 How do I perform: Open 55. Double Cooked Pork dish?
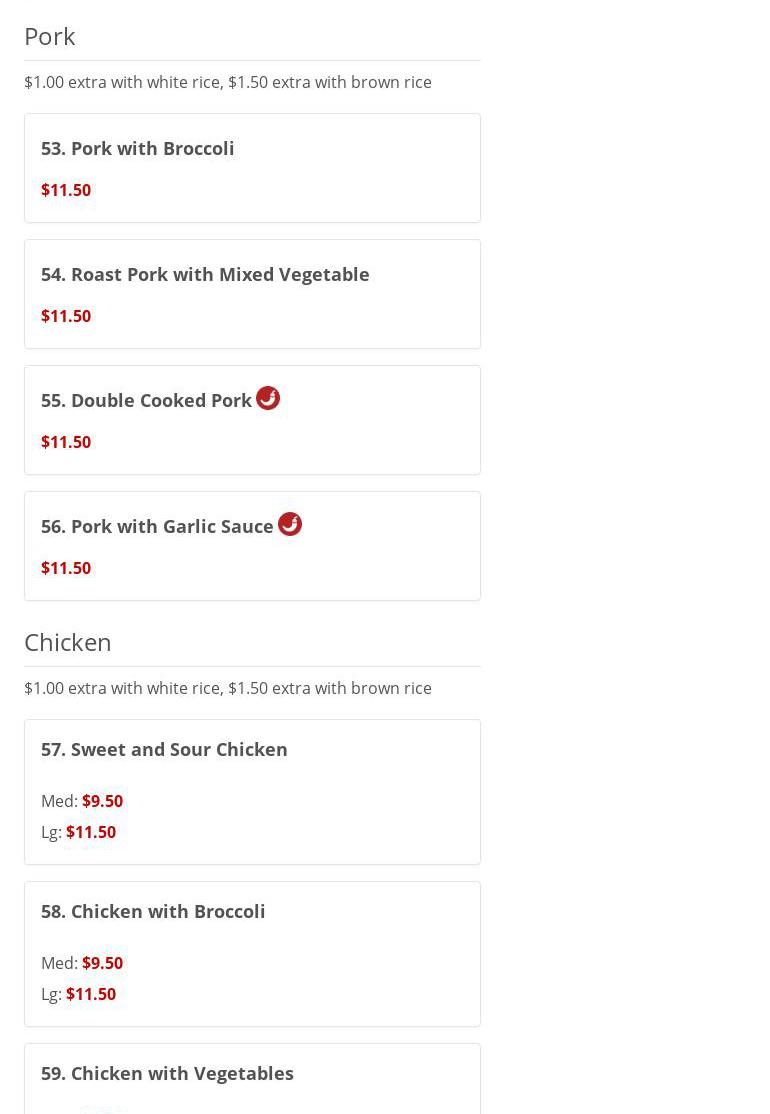[x=146, y=400]
